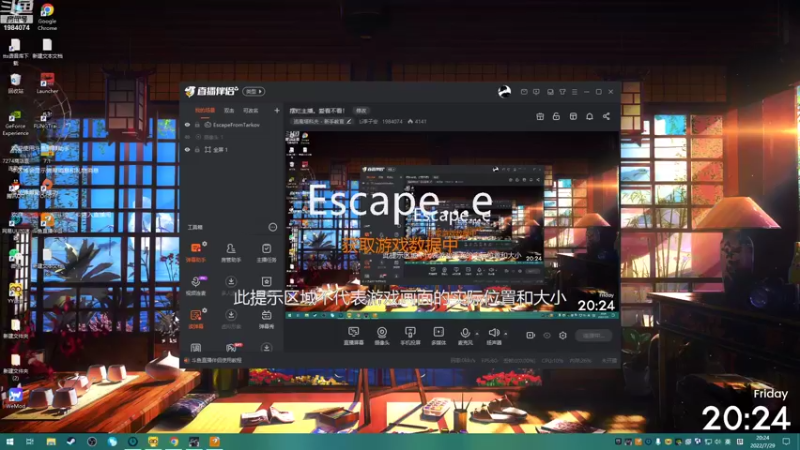The width and height of the screenshot is (800, 450).
Task: Click the grey start-stream button
Action: 594,335
